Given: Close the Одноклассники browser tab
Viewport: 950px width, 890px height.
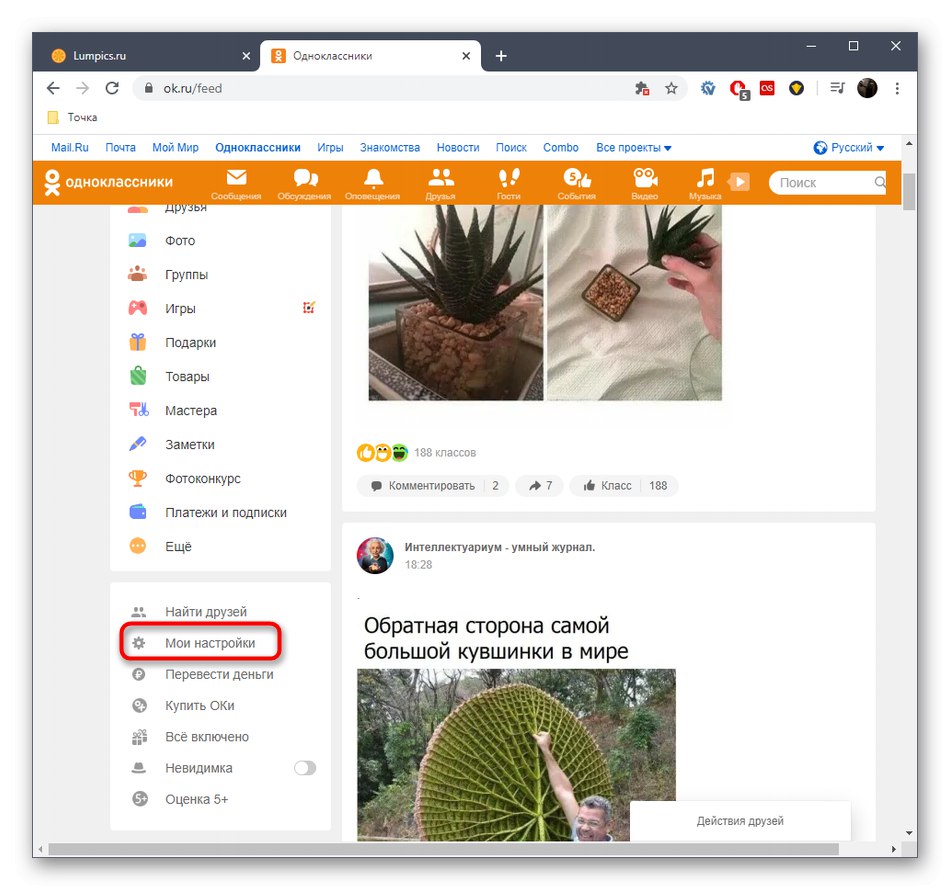Looking at the screenshot, I should (466, 56).
